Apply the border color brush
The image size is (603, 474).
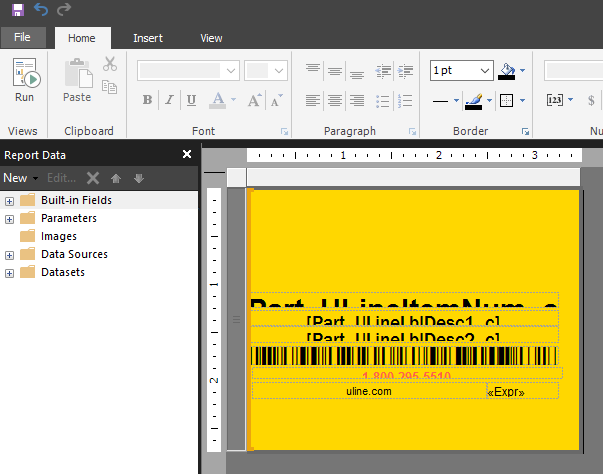point(473,101)
